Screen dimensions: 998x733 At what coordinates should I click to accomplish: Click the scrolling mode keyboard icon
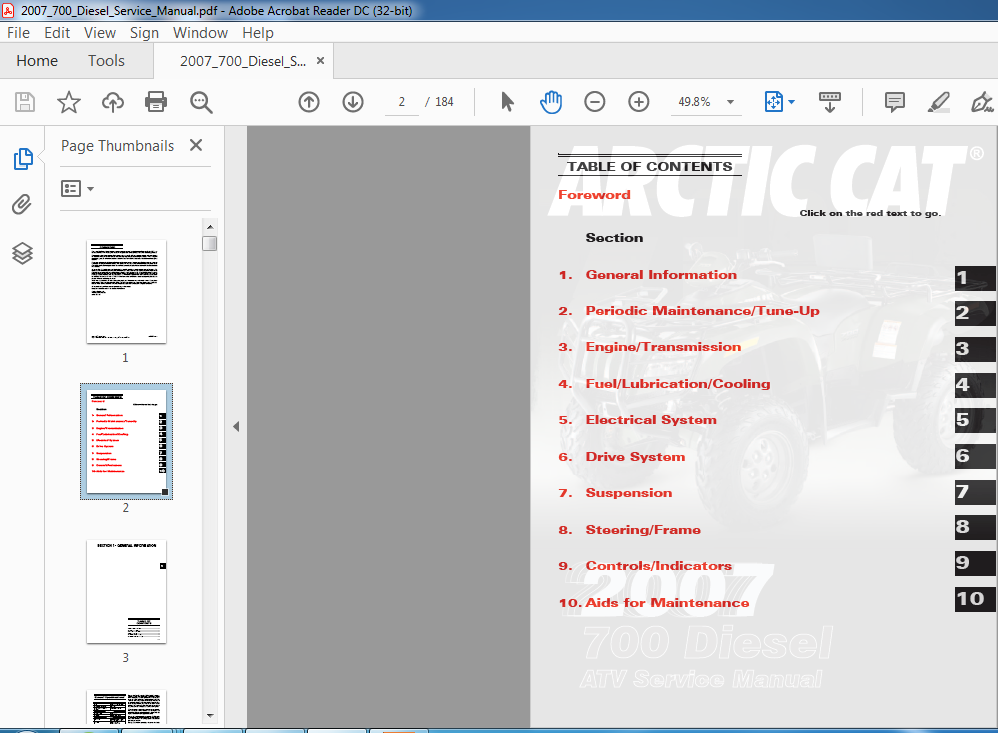[x=829, y=102]
